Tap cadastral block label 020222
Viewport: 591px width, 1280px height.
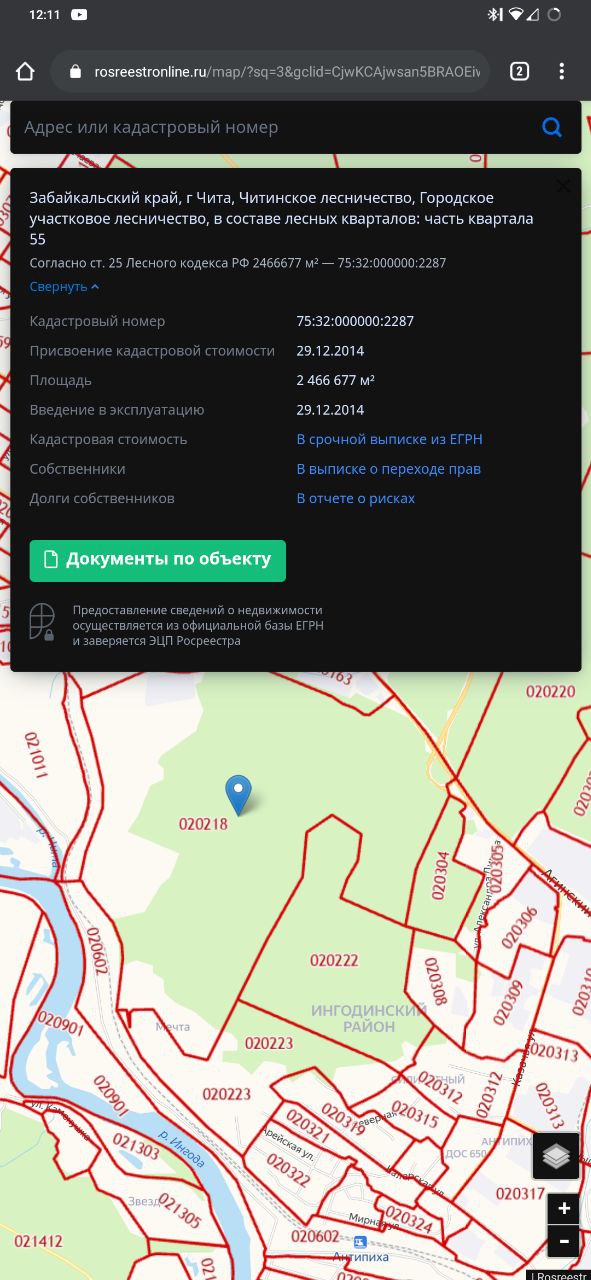click(x=334, y=960)
